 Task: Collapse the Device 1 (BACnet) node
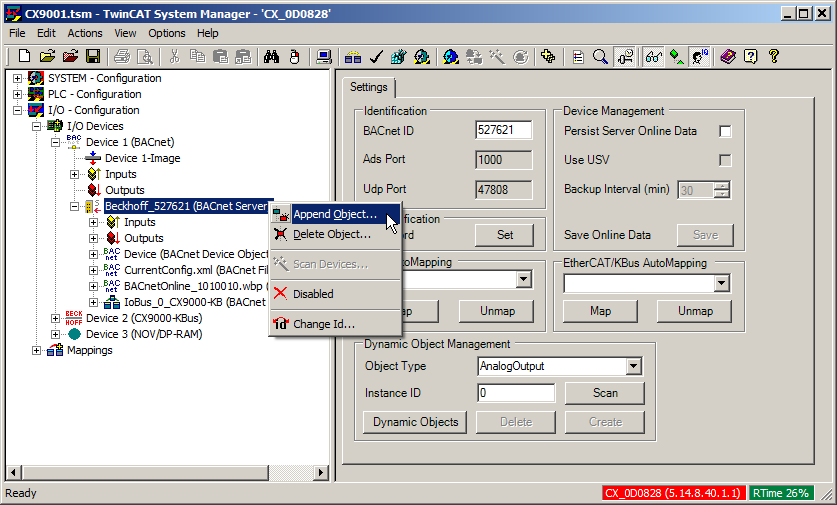(x=56, y=143)
